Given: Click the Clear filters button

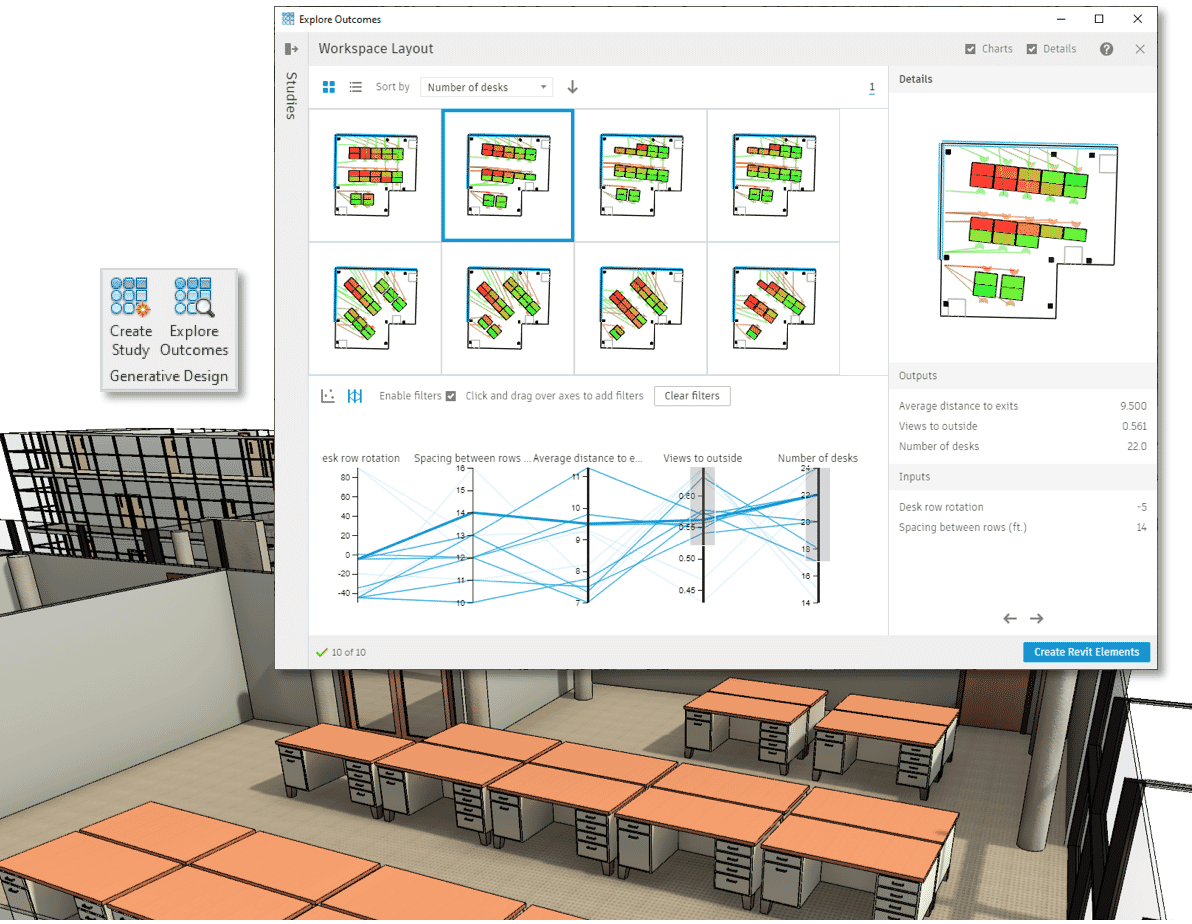Looking at the screenshot, I should tap(692, 396).
